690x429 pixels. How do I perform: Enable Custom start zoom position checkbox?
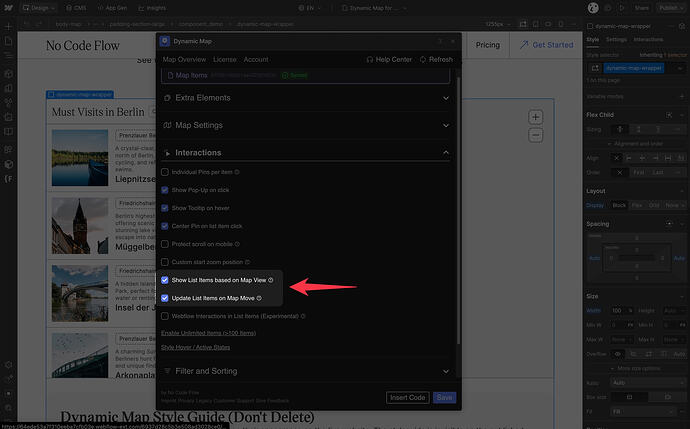click(x=165, y=262)
